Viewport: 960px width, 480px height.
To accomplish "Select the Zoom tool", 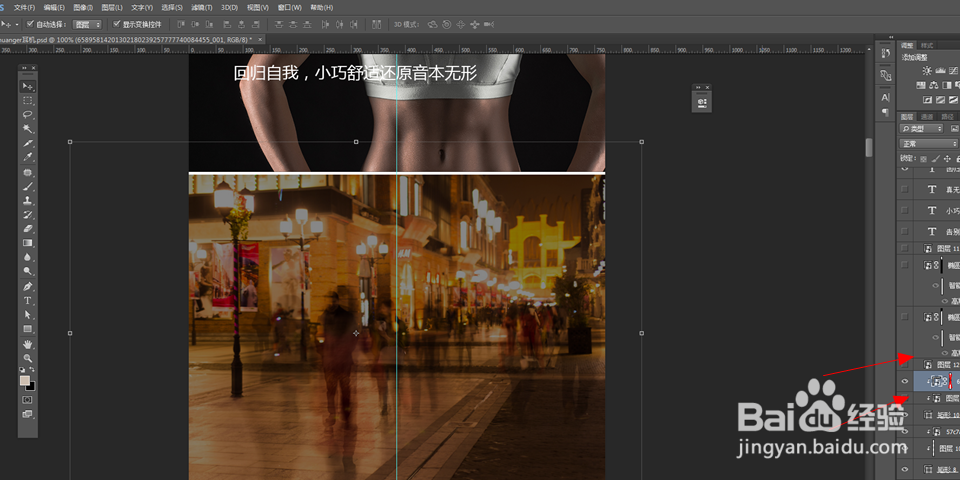I will pos(28,358).
